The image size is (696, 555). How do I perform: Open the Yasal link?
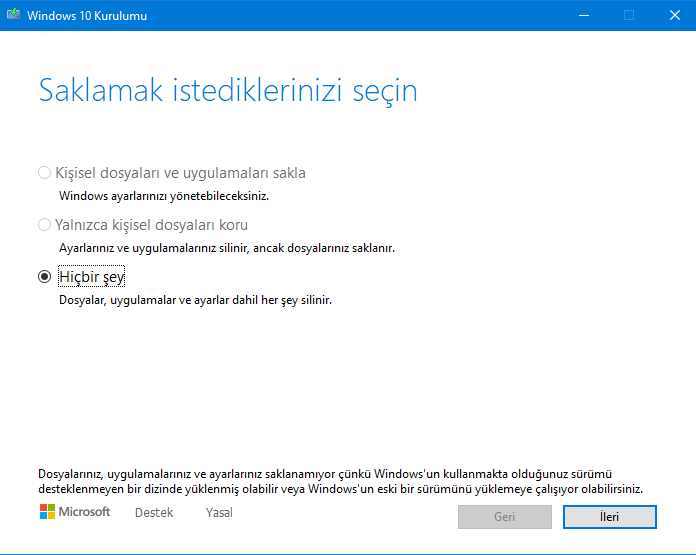(219, 512)
